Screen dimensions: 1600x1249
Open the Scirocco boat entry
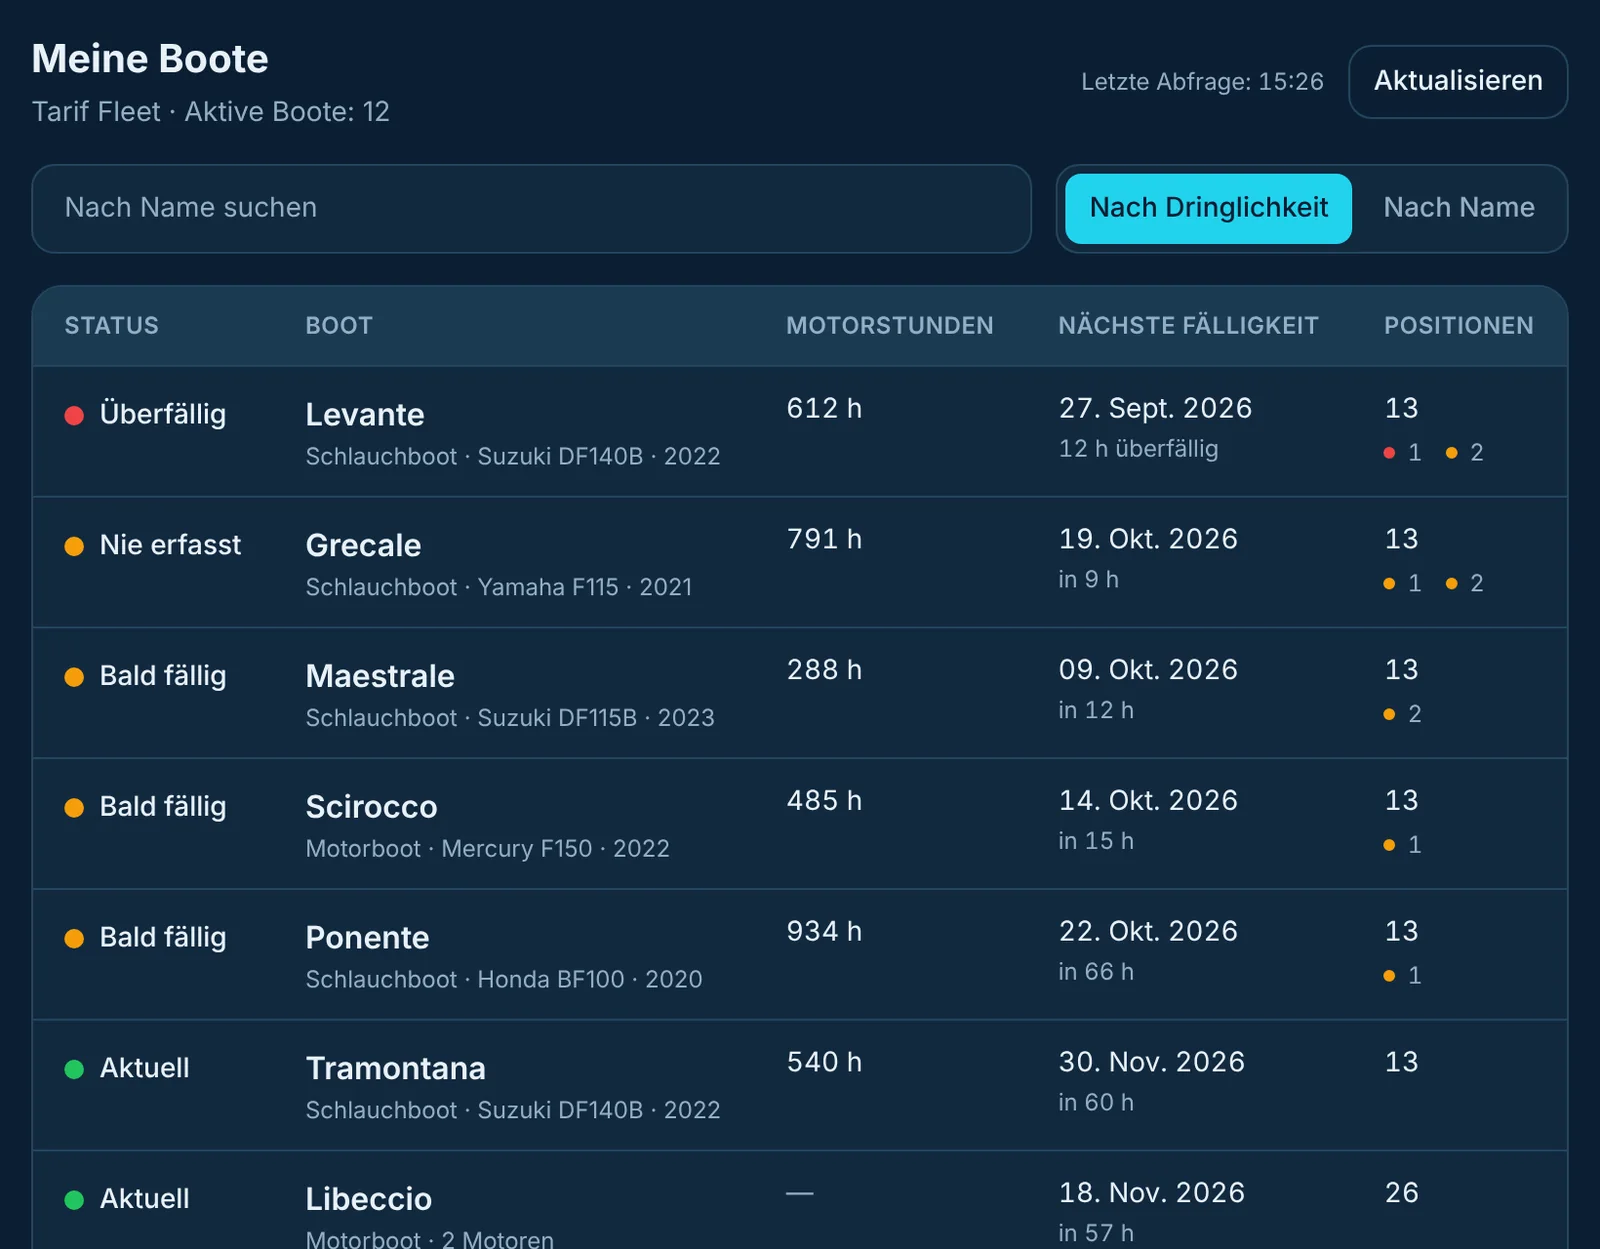799,824
